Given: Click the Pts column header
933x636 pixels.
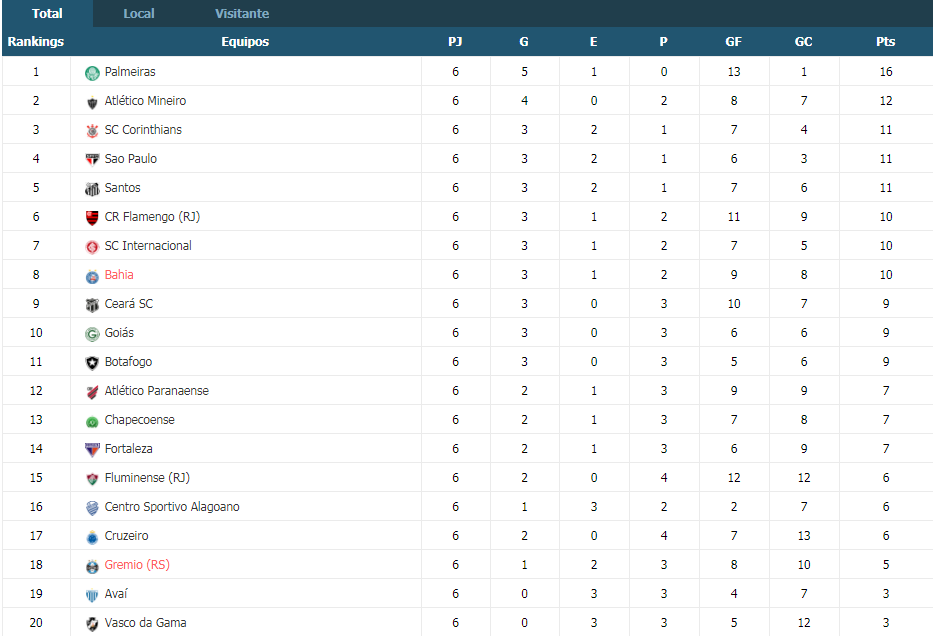Looking at the screenshot, I should click(885, 42).
